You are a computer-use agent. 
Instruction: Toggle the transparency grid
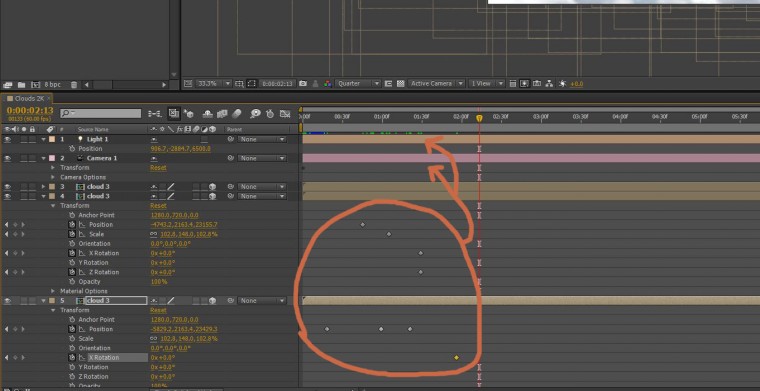(400, 84)
